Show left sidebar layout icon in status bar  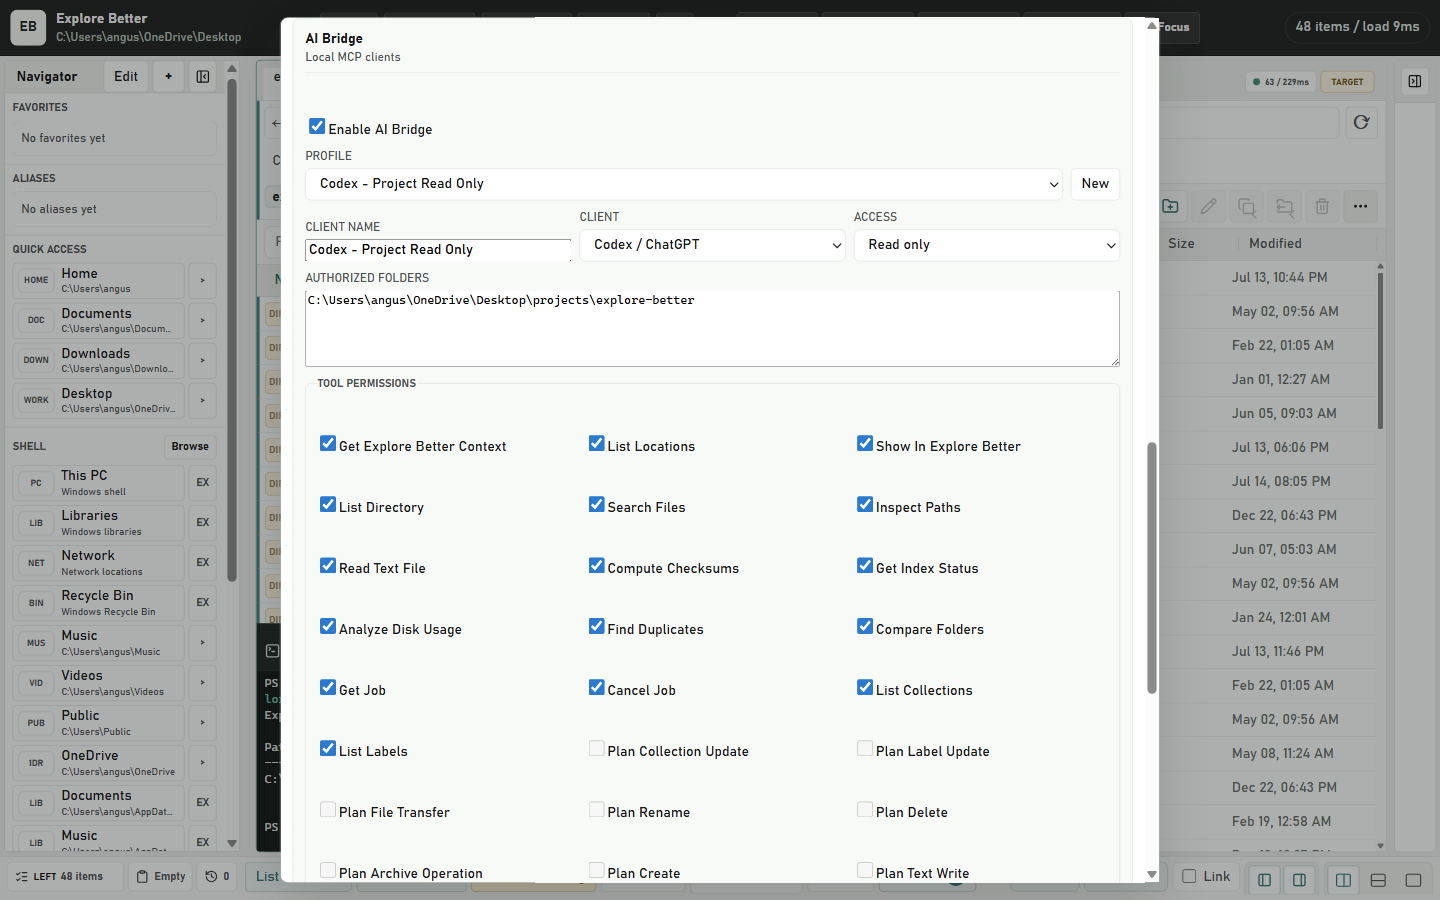[1264, 880]
